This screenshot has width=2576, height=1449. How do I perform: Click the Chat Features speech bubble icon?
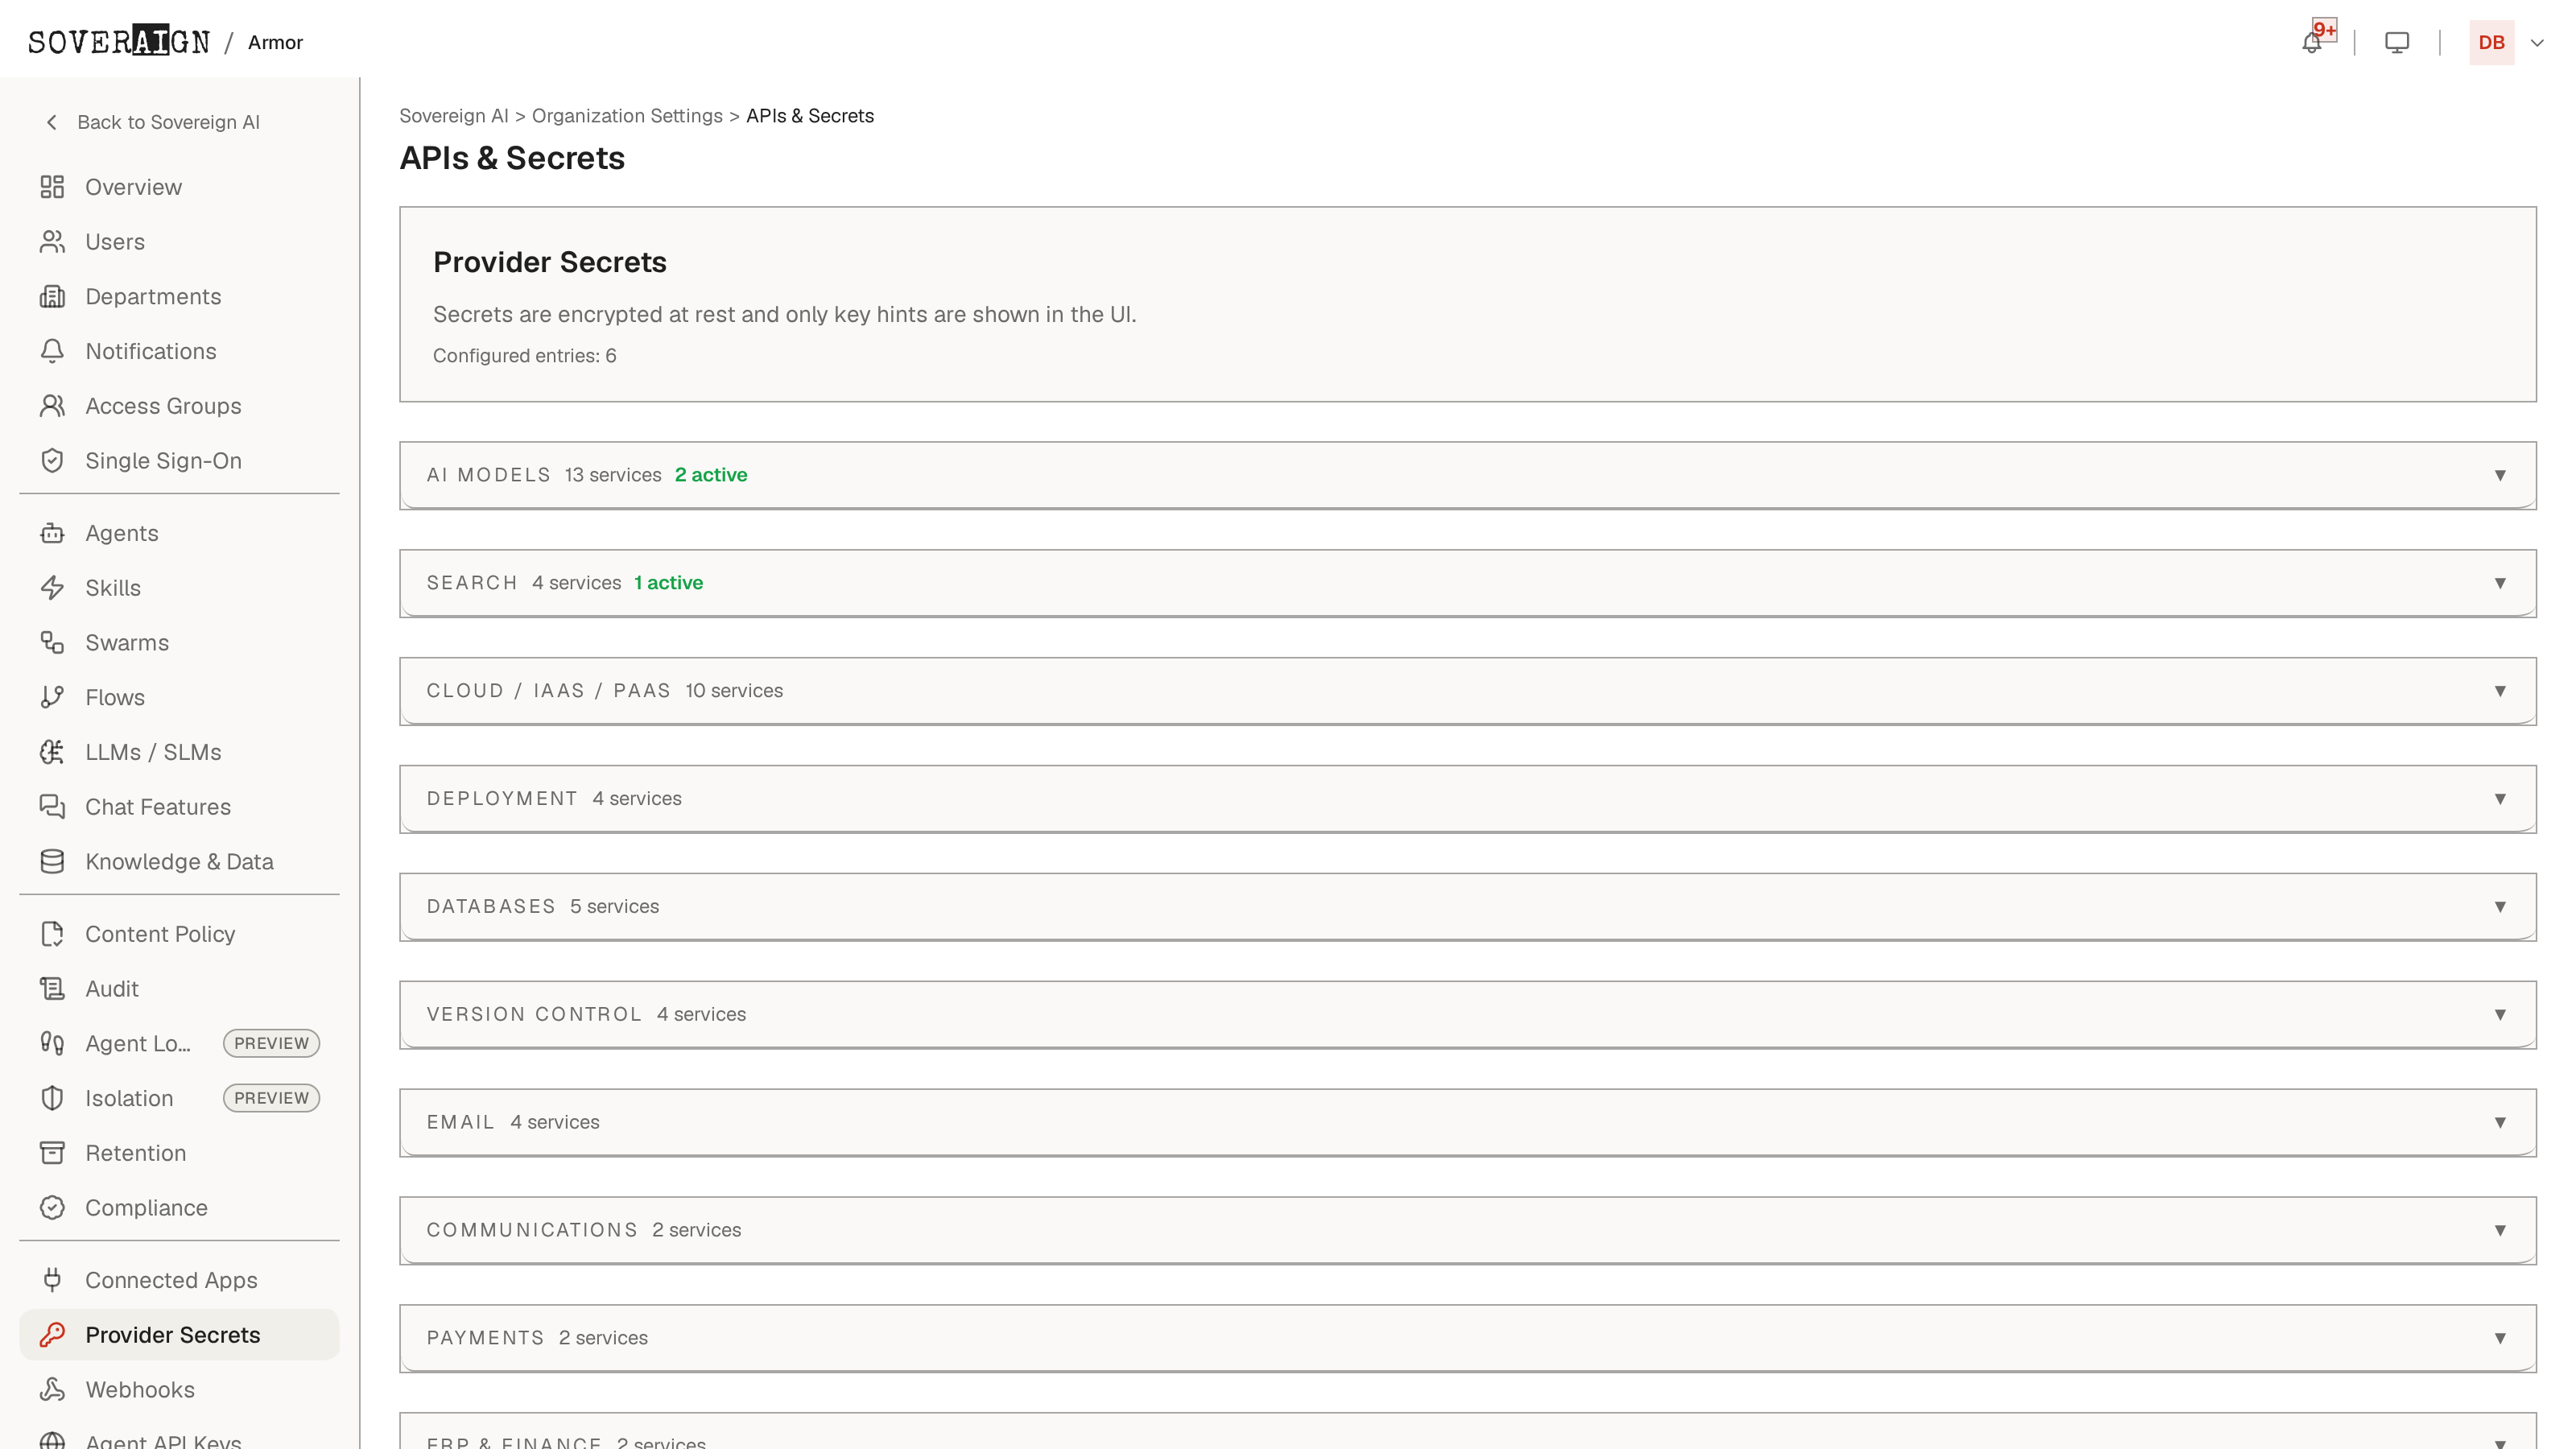point(52,807)
